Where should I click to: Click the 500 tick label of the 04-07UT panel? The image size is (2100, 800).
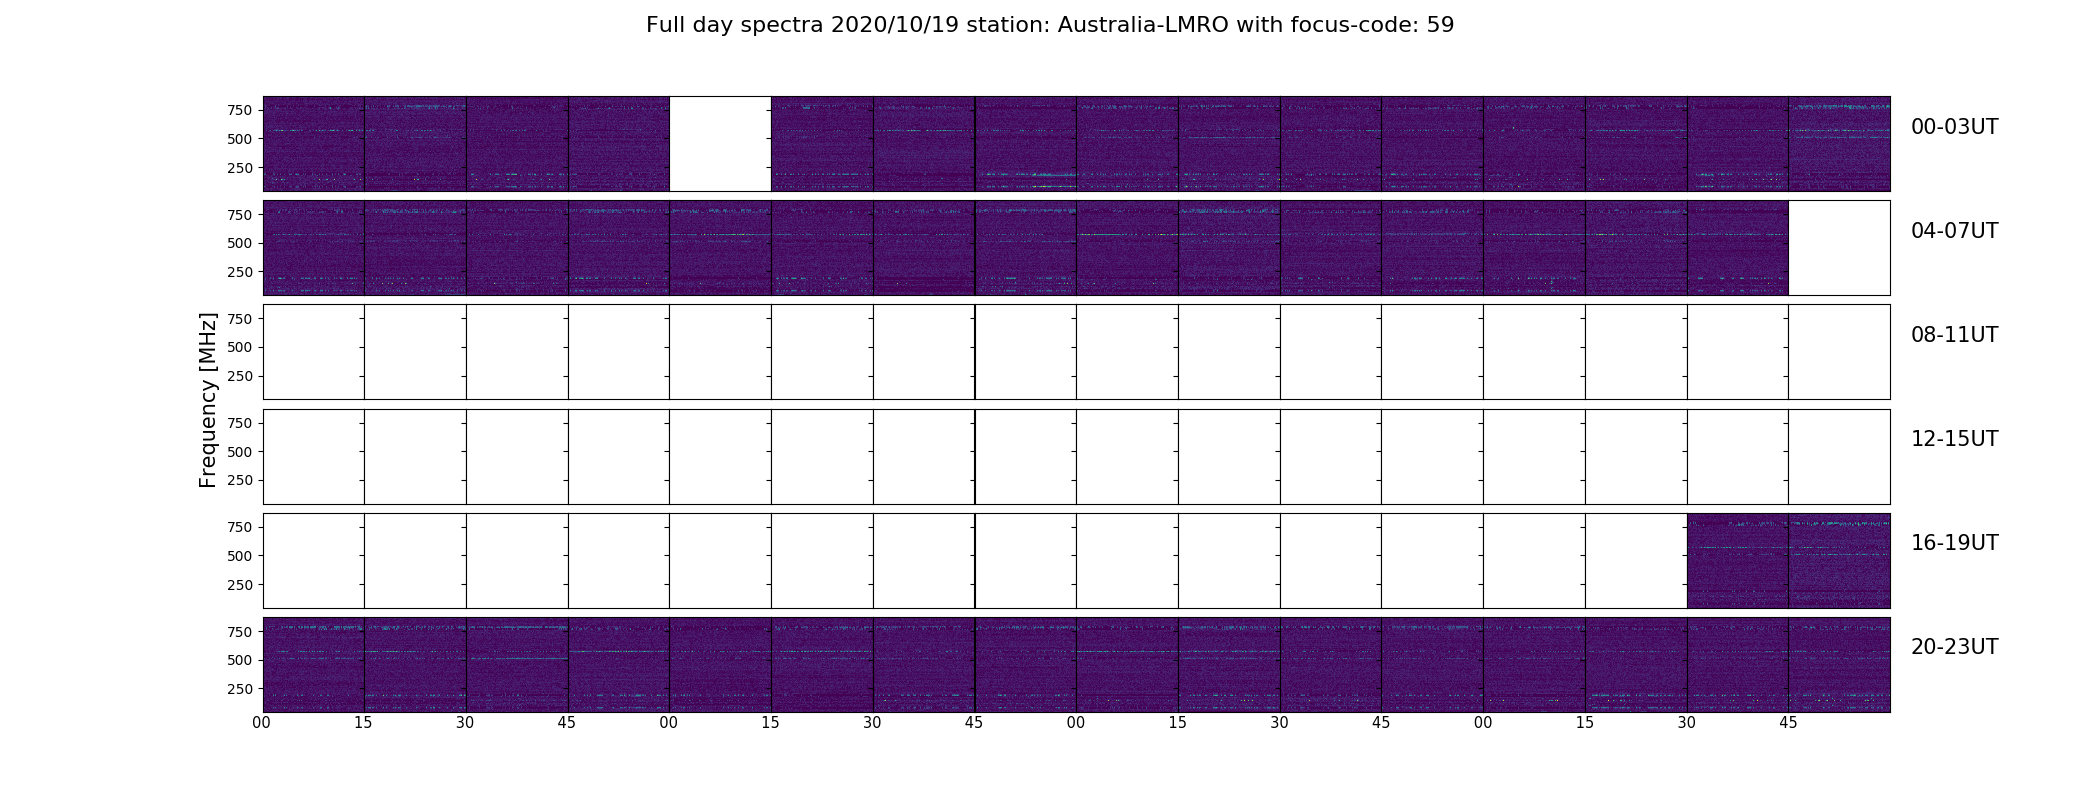tap(240, 243)
